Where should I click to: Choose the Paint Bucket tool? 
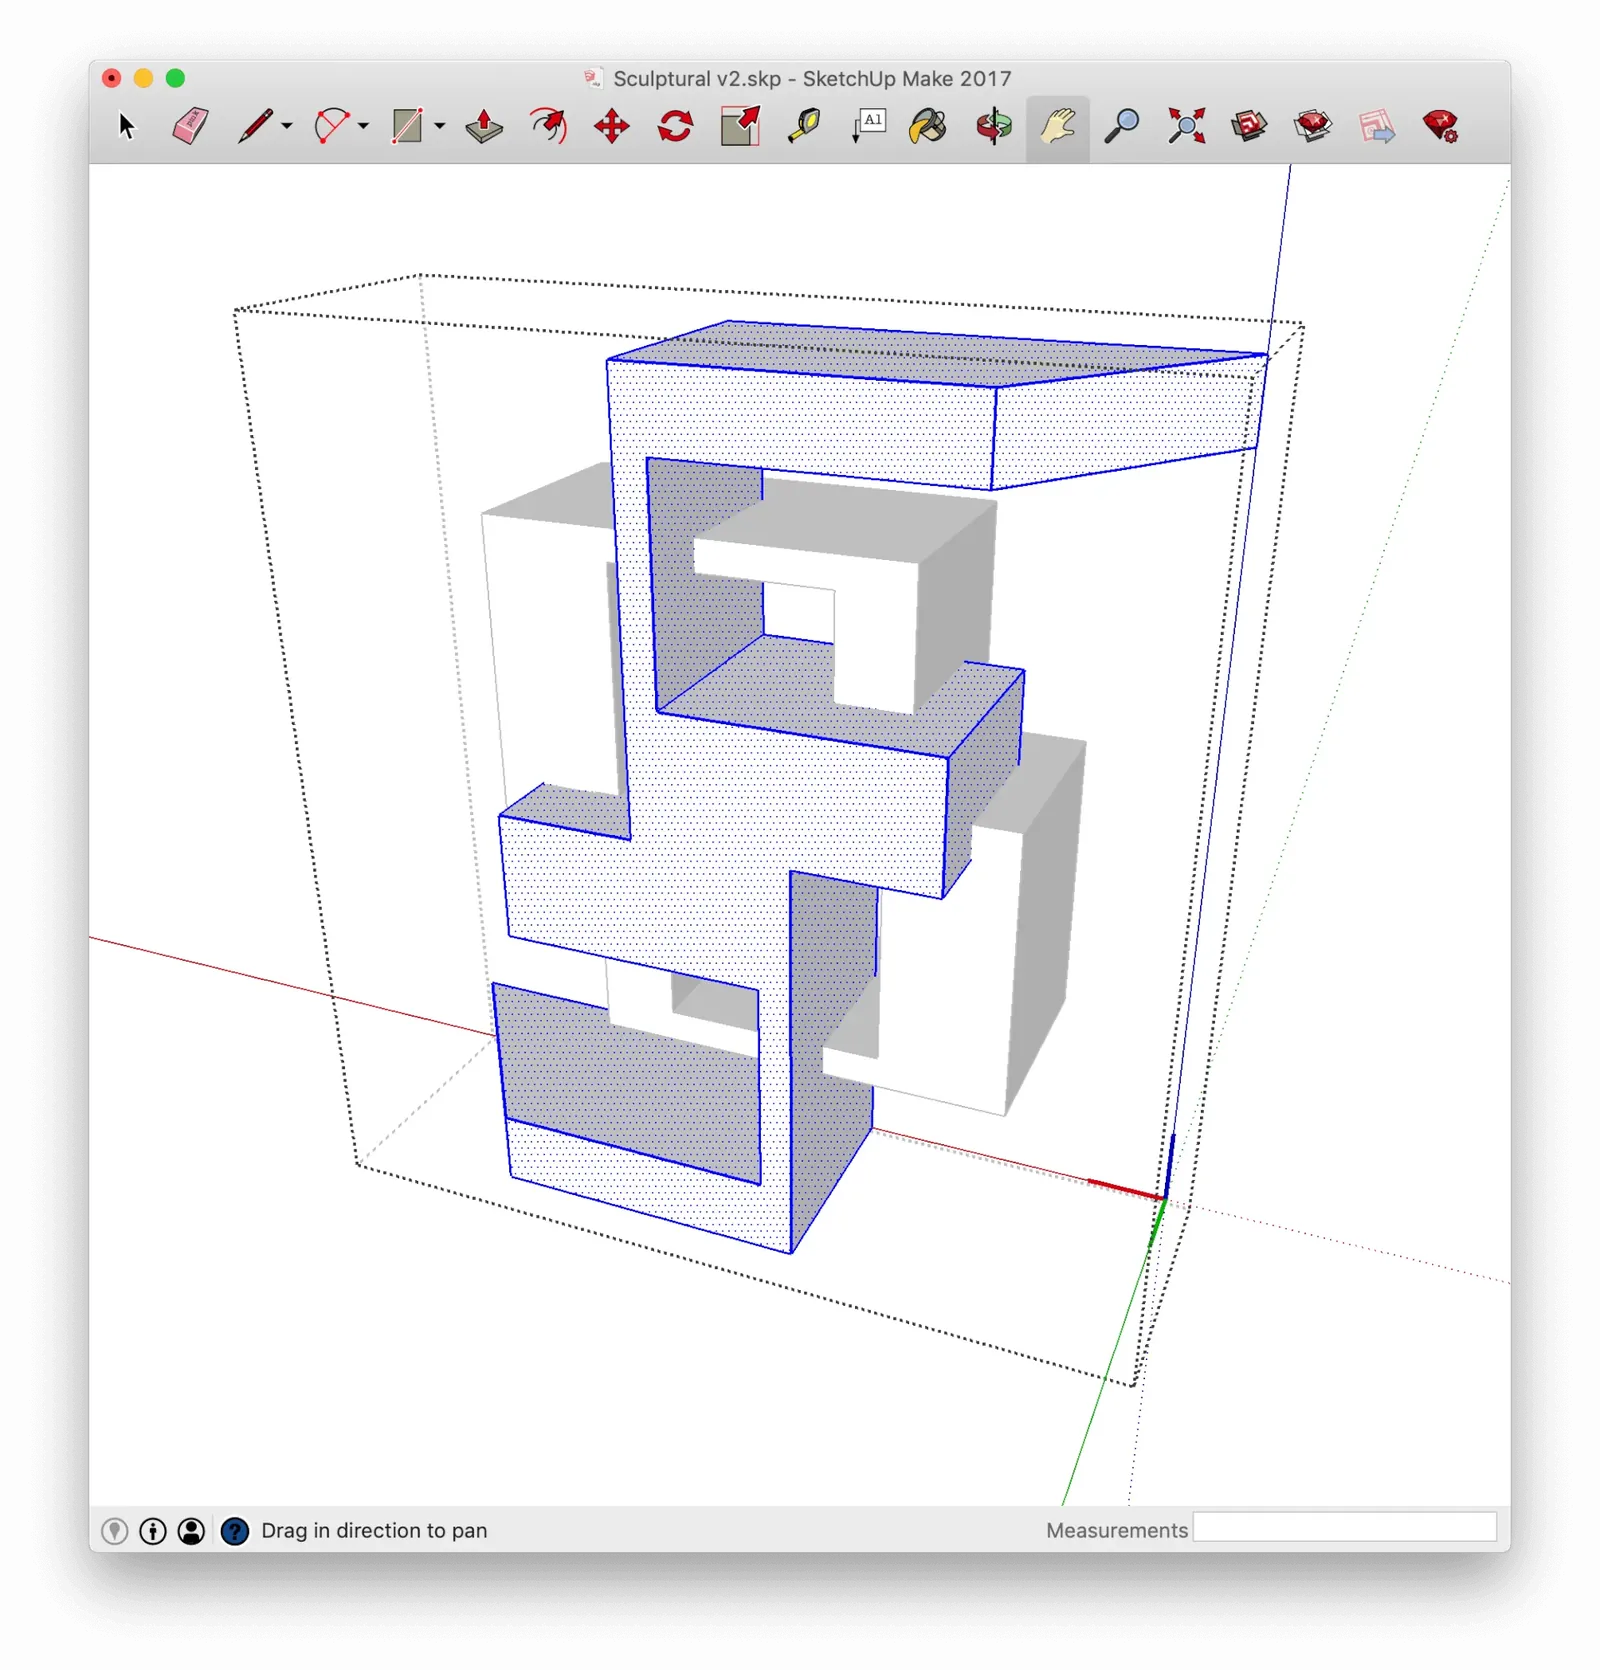[x=930, y=127]
